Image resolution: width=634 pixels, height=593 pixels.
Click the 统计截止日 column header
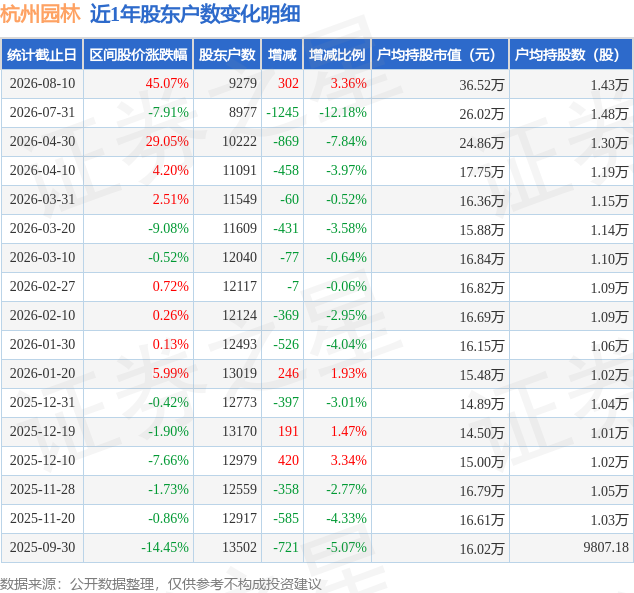42,55
